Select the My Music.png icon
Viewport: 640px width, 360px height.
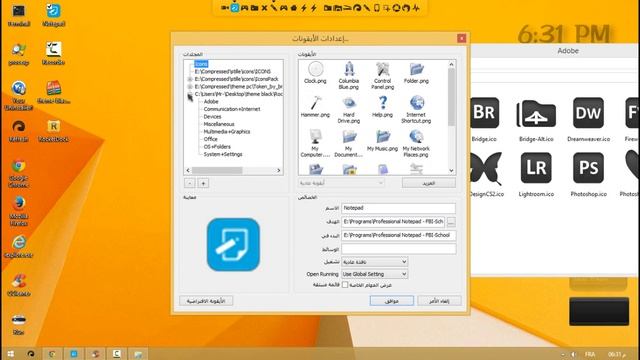click(382, 140)
